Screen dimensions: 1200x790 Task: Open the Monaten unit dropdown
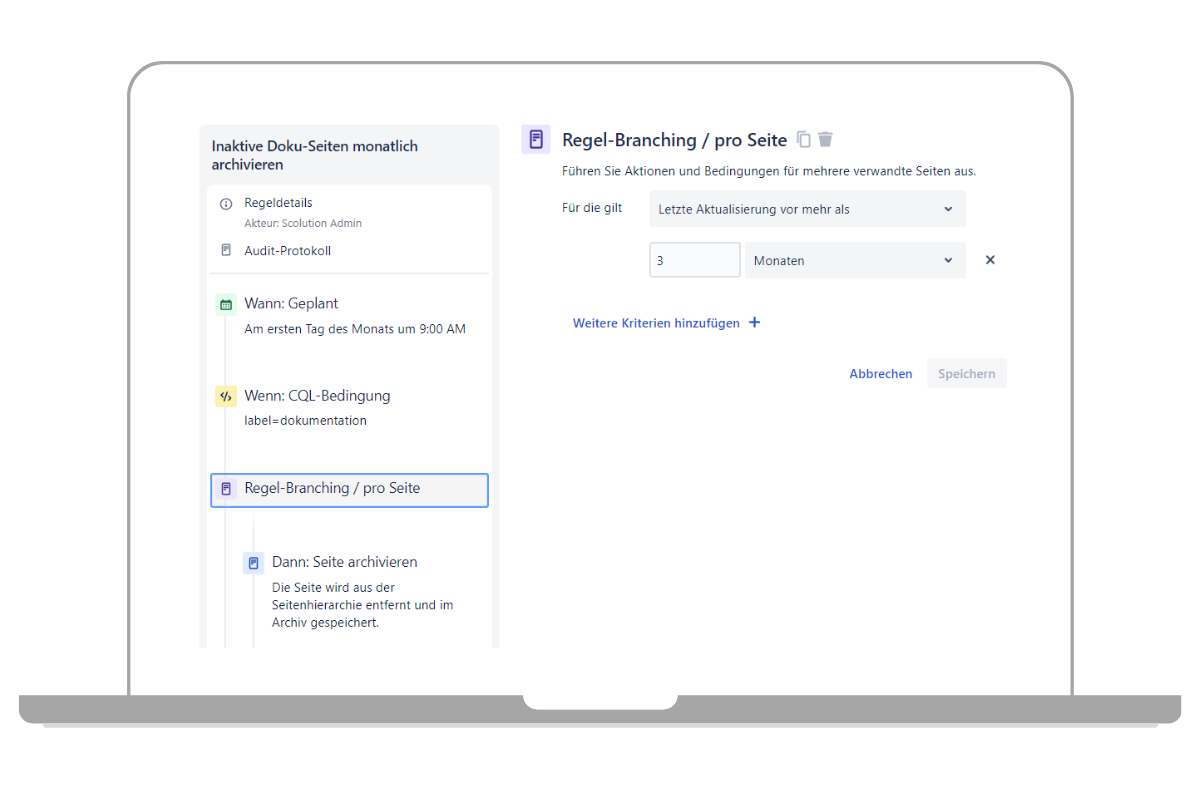click(x=855, y=260)
